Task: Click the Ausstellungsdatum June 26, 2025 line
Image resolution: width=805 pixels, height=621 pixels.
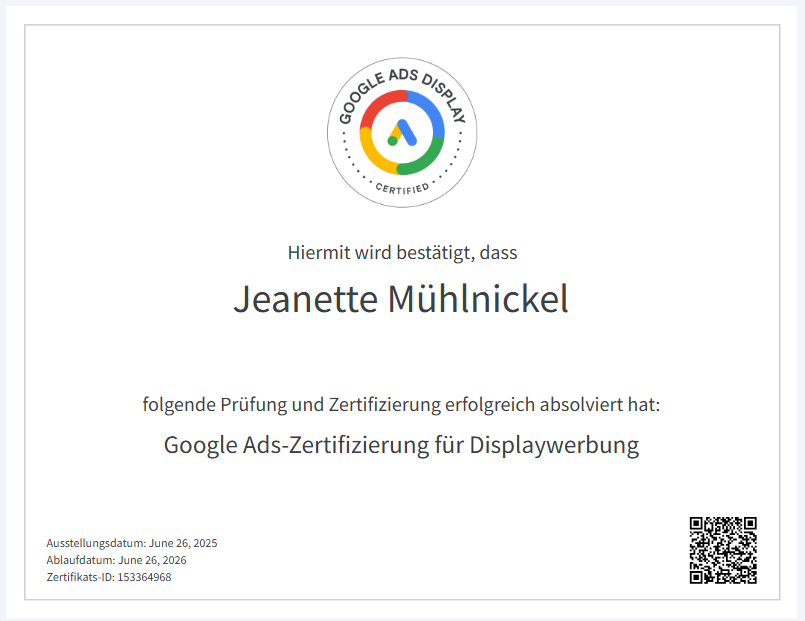Action: [131, 543]
